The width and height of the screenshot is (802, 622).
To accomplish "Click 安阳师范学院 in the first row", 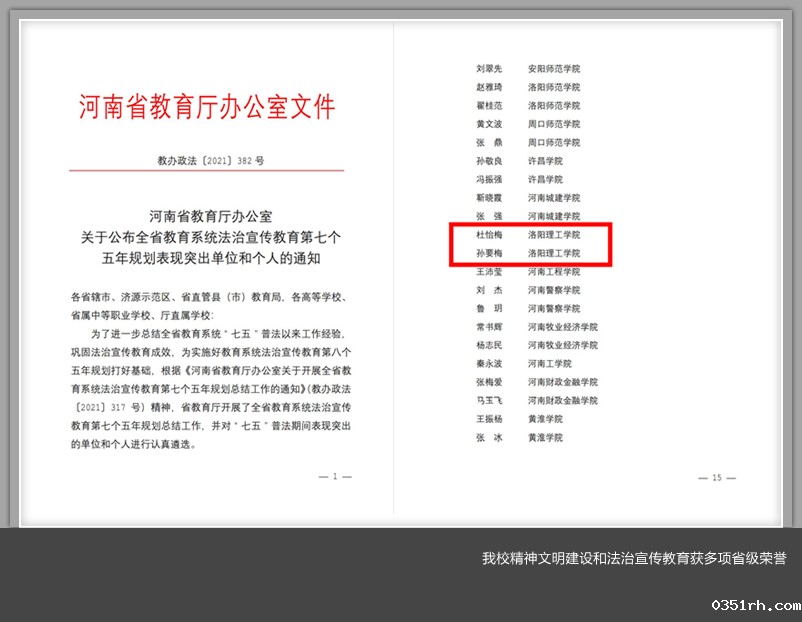I will pos(554,68).
